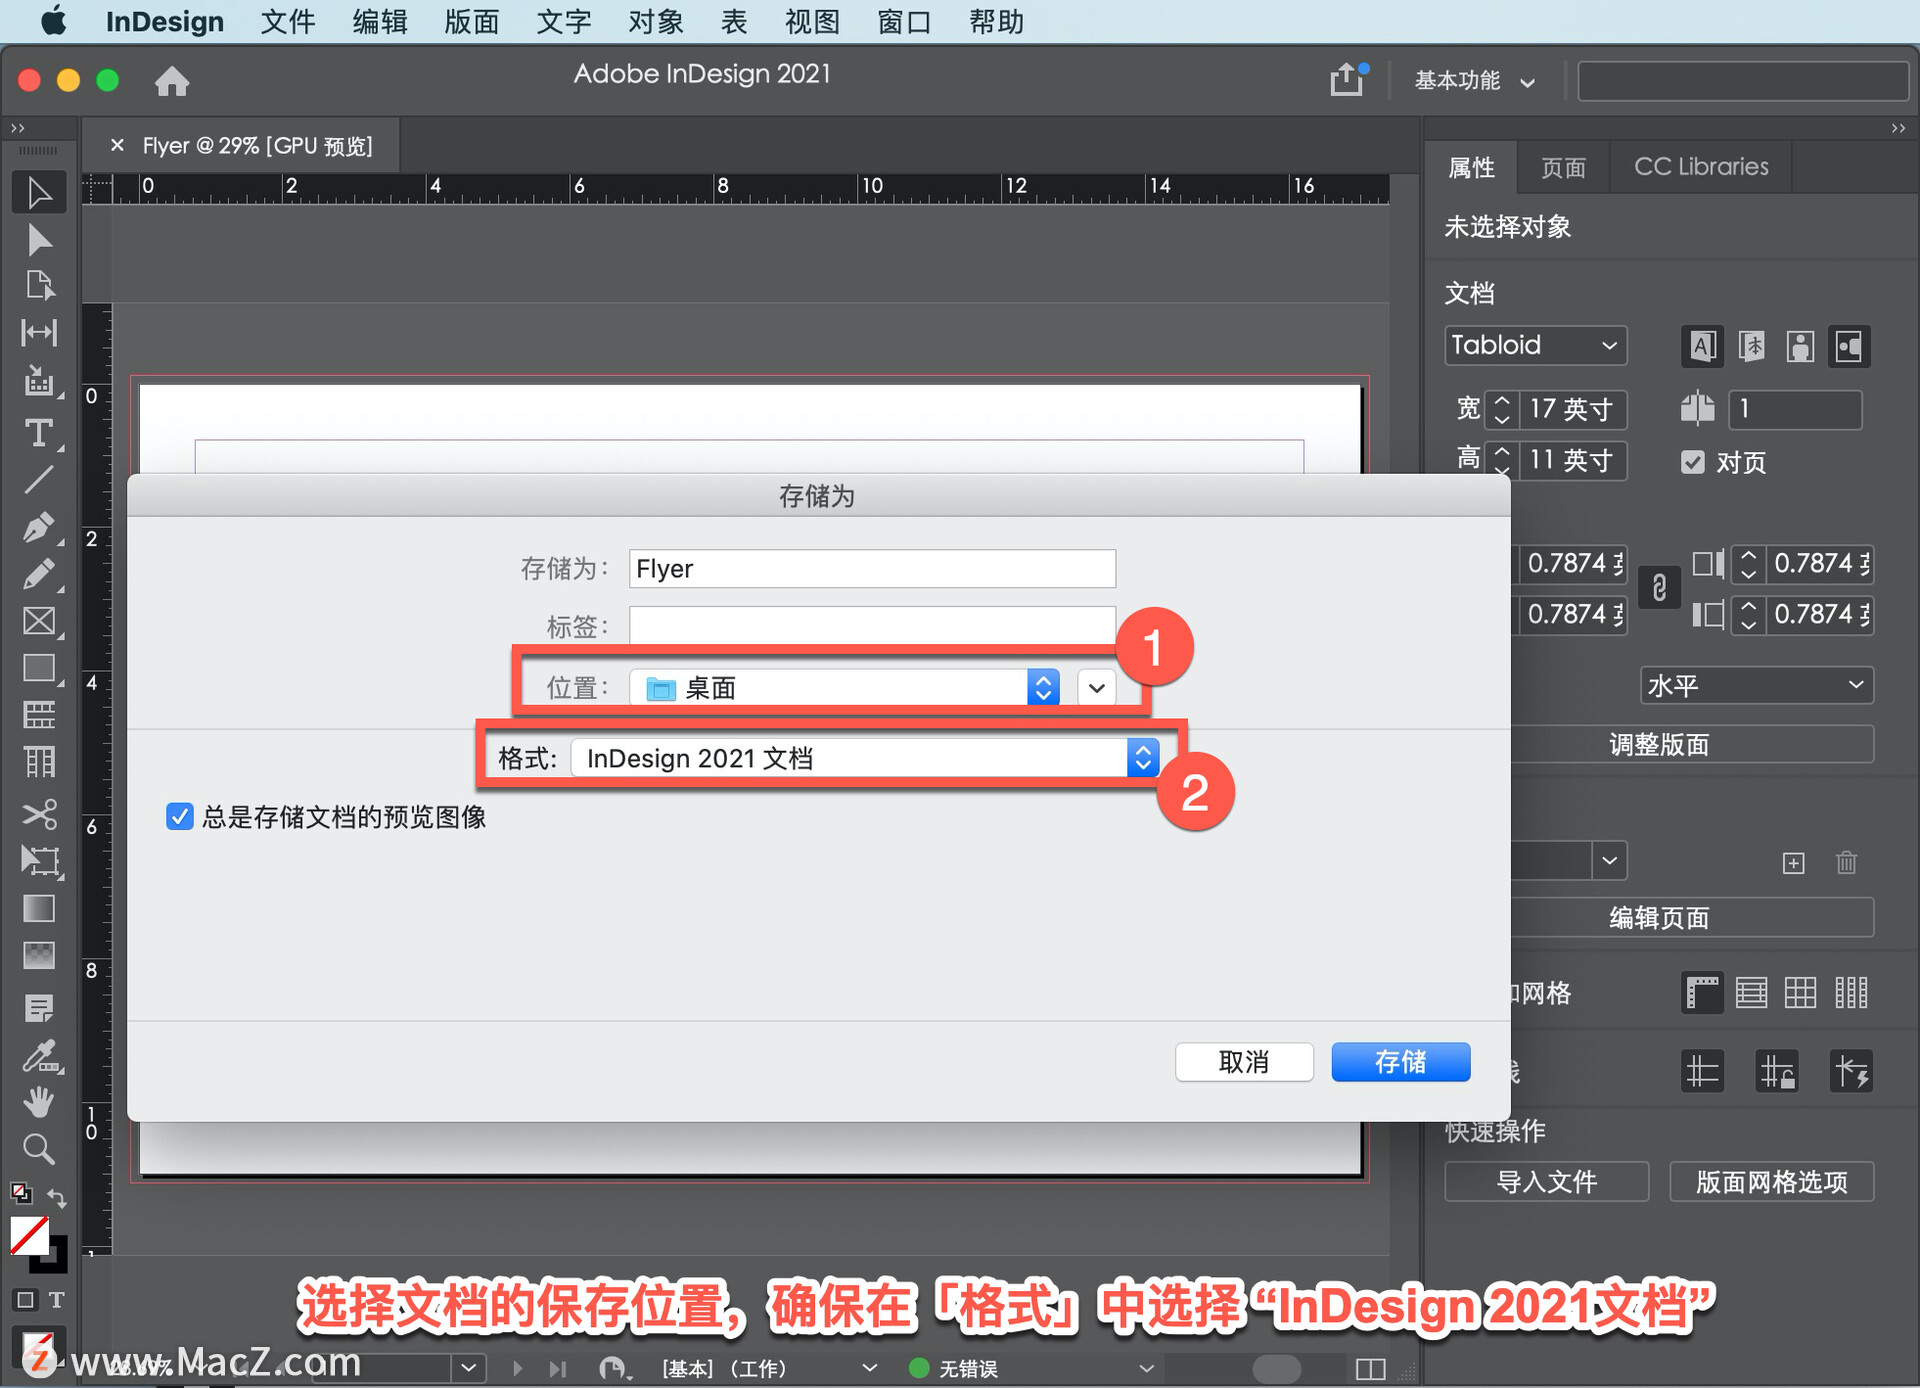Image resolution: width=1920 pixels, height=1388 pixels.
Task: Pick the Hand tool
Action: [x=38, y=1102]
